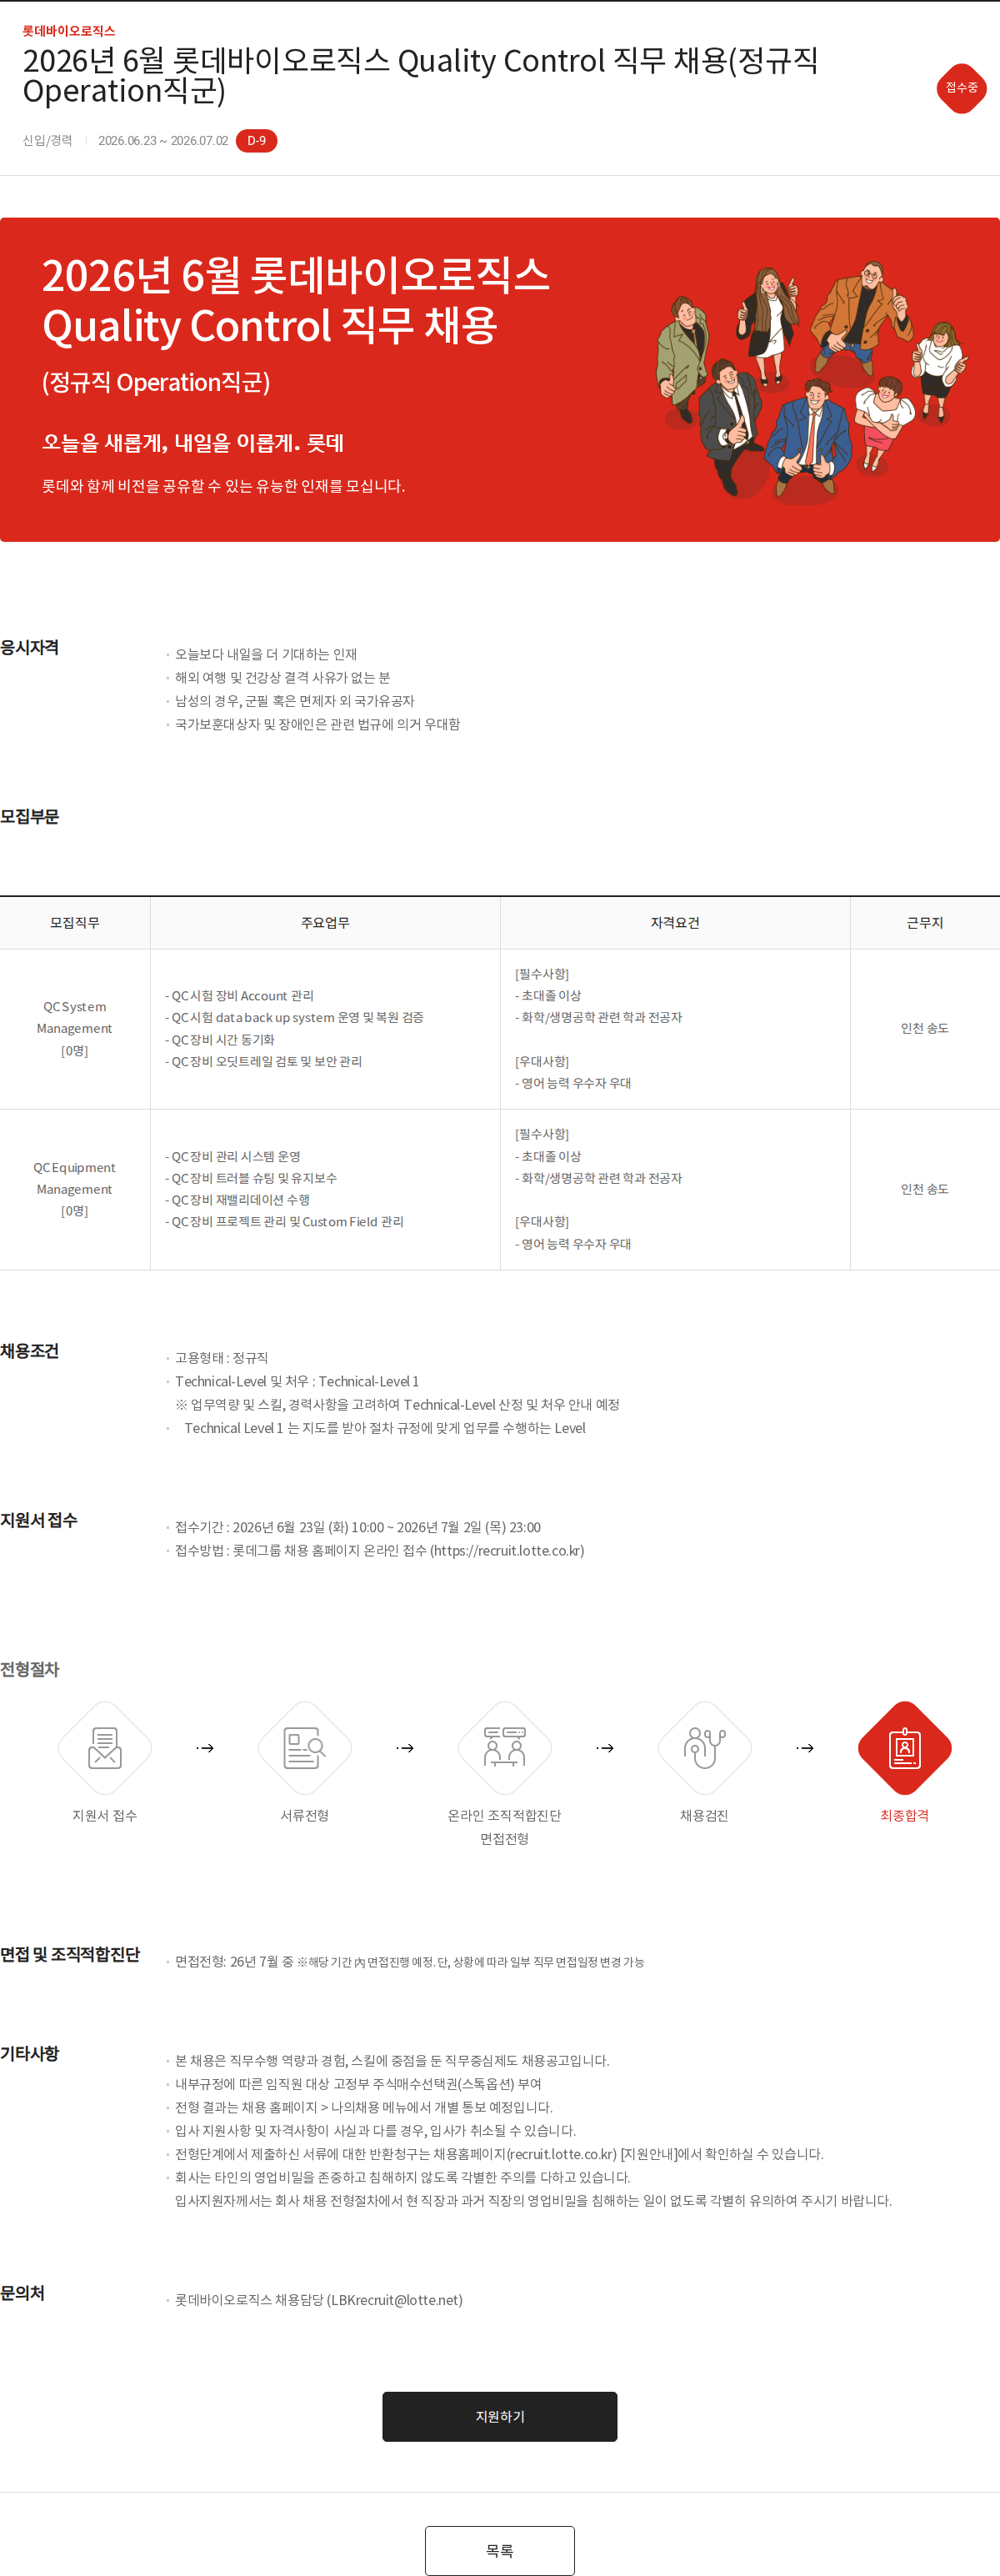Click the 모집직무 column header
Viewport: 1000px width, 2576px height.
[75, 922]
